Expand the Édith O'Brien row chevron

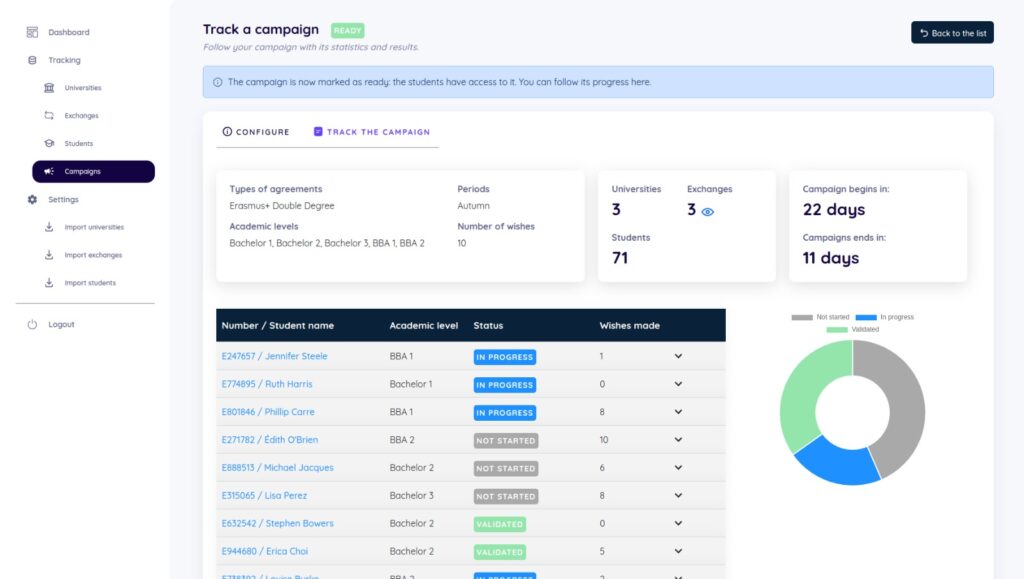click(x=679, y=439)
